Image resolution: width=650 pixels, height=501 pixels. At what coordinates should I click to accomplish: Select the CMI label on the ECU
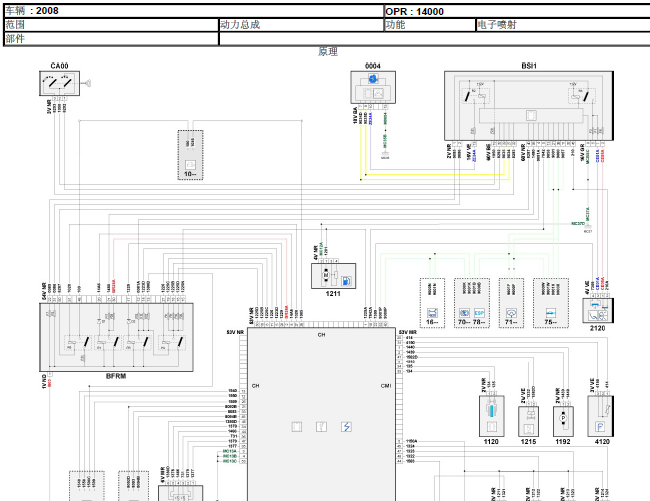click(x=386, y=386)
